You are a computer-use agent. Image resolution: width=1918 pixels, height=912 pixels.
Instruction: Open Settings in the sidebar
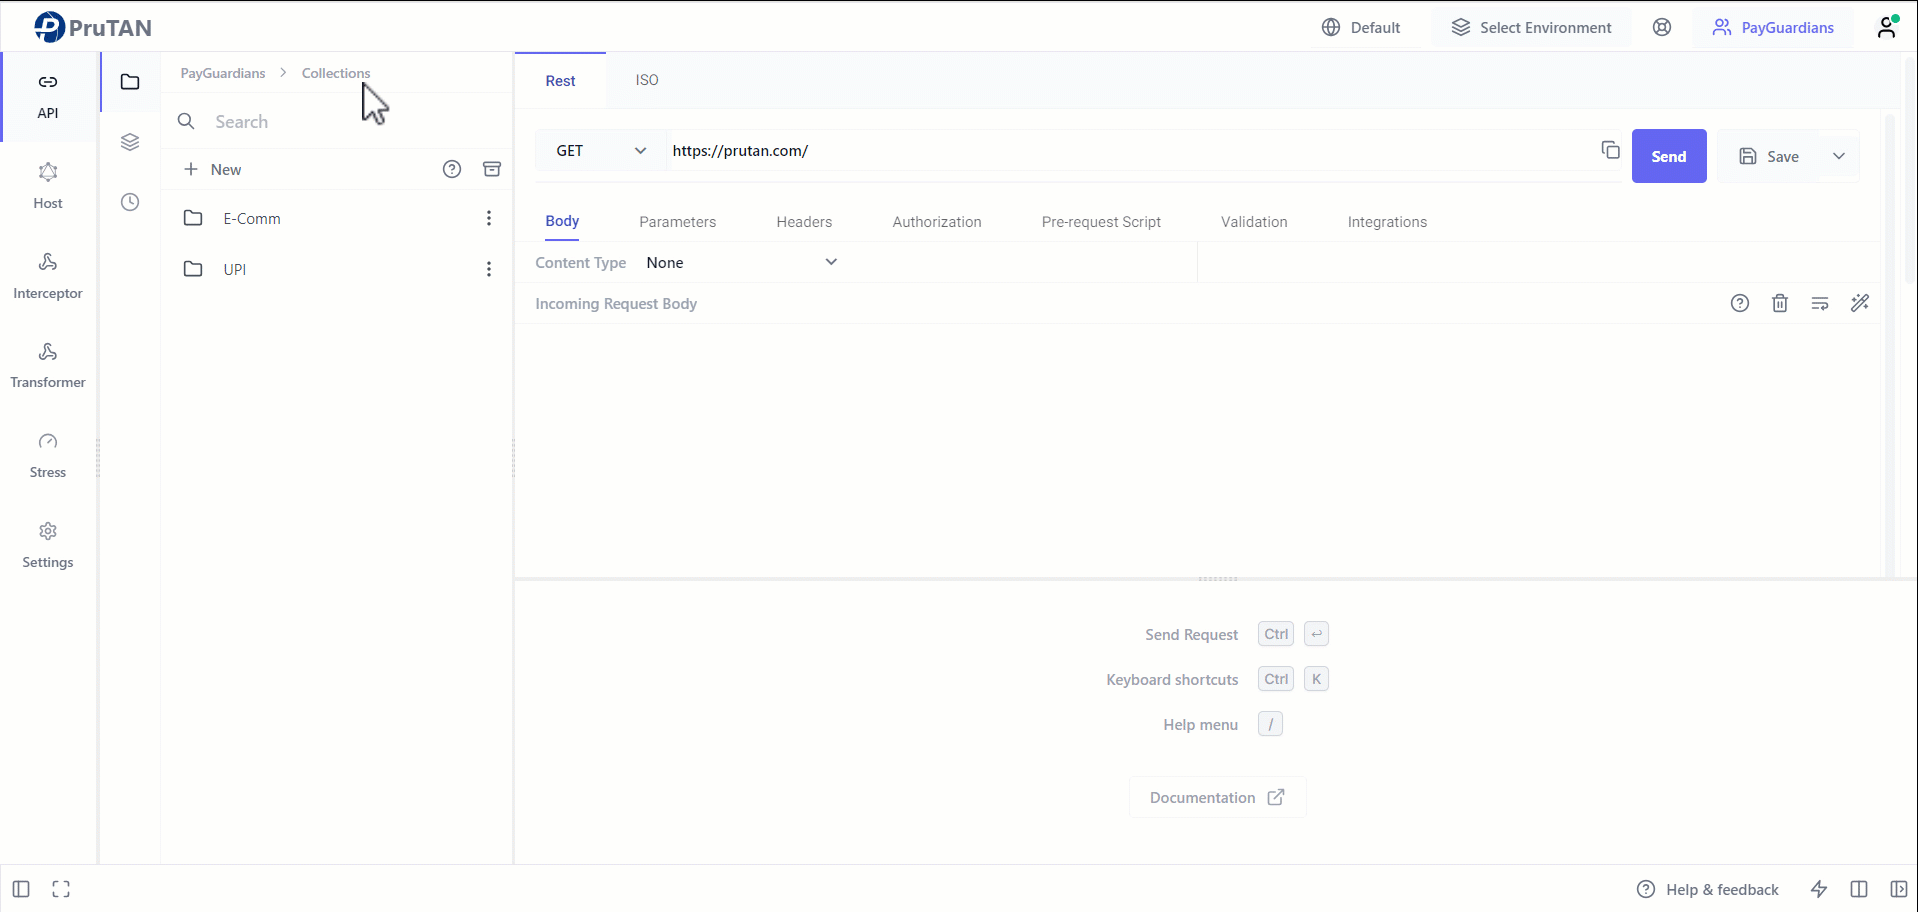[48, 546]
